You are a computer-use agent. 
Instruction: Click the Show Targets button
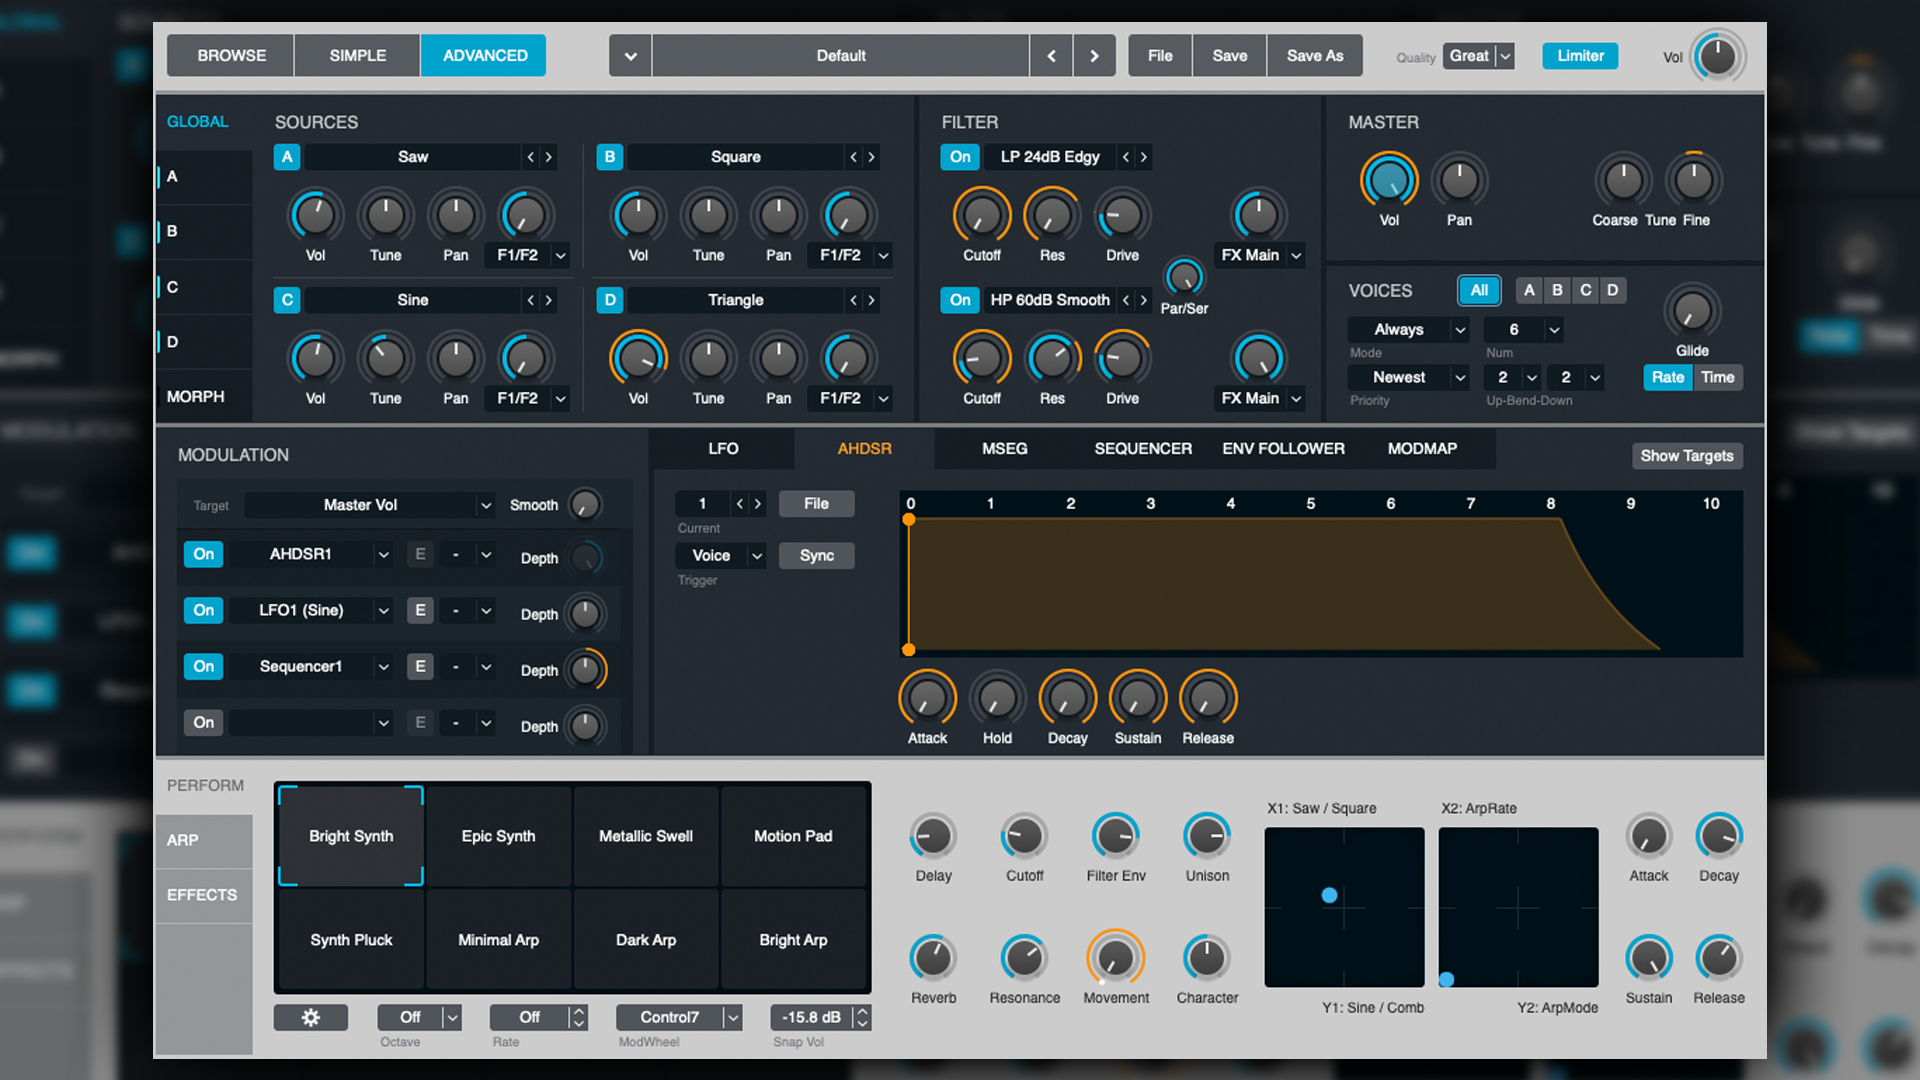tap(1687, 455)
